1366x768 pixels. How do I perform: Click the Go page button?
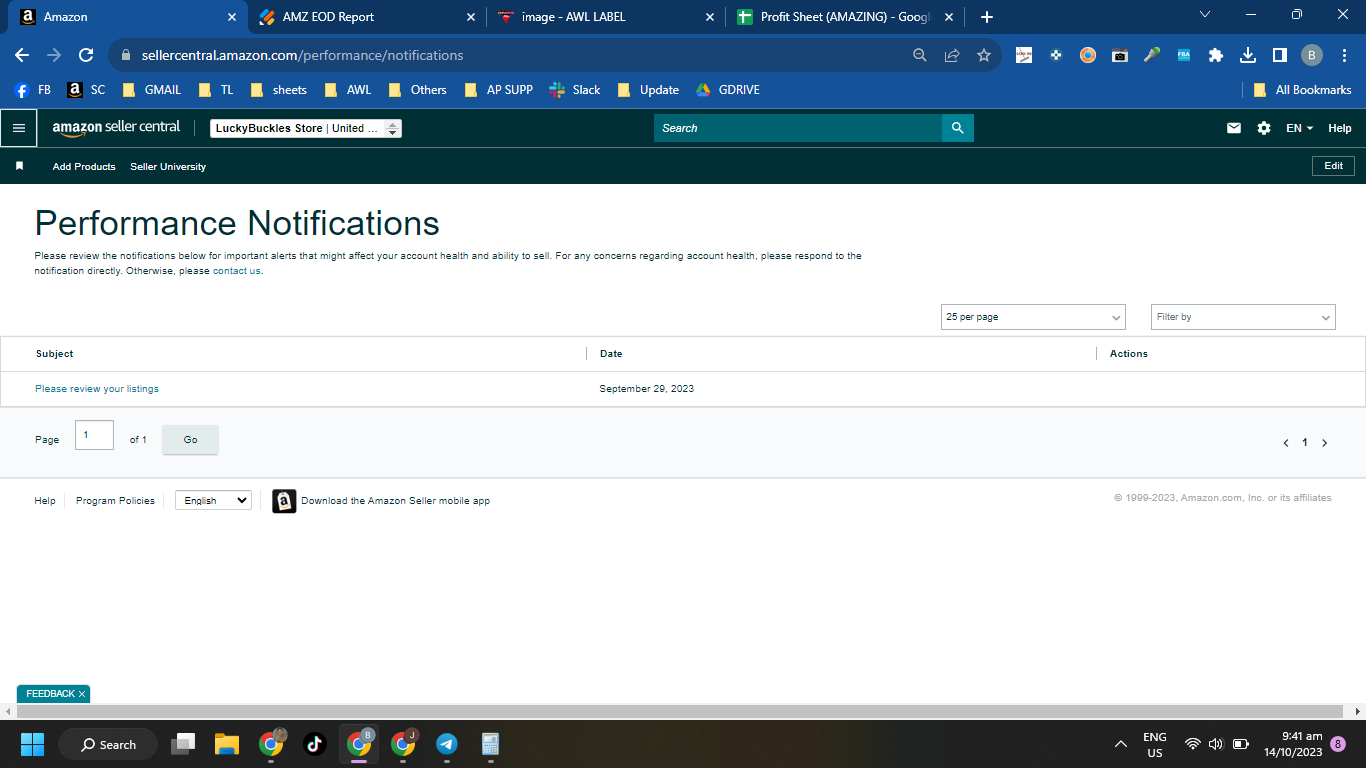[x=190, y=440]
